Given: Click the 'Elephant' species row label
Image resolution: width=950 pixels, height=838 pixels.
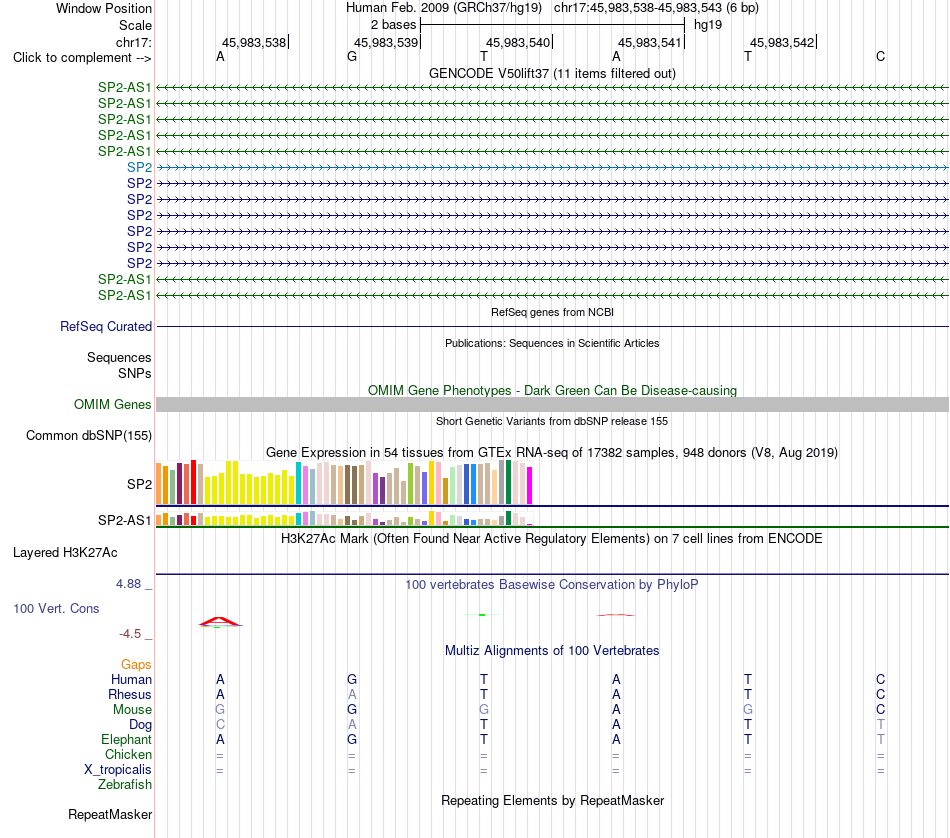Looking at the screenshot, I should pyautogui.click(x=126, y=739).
